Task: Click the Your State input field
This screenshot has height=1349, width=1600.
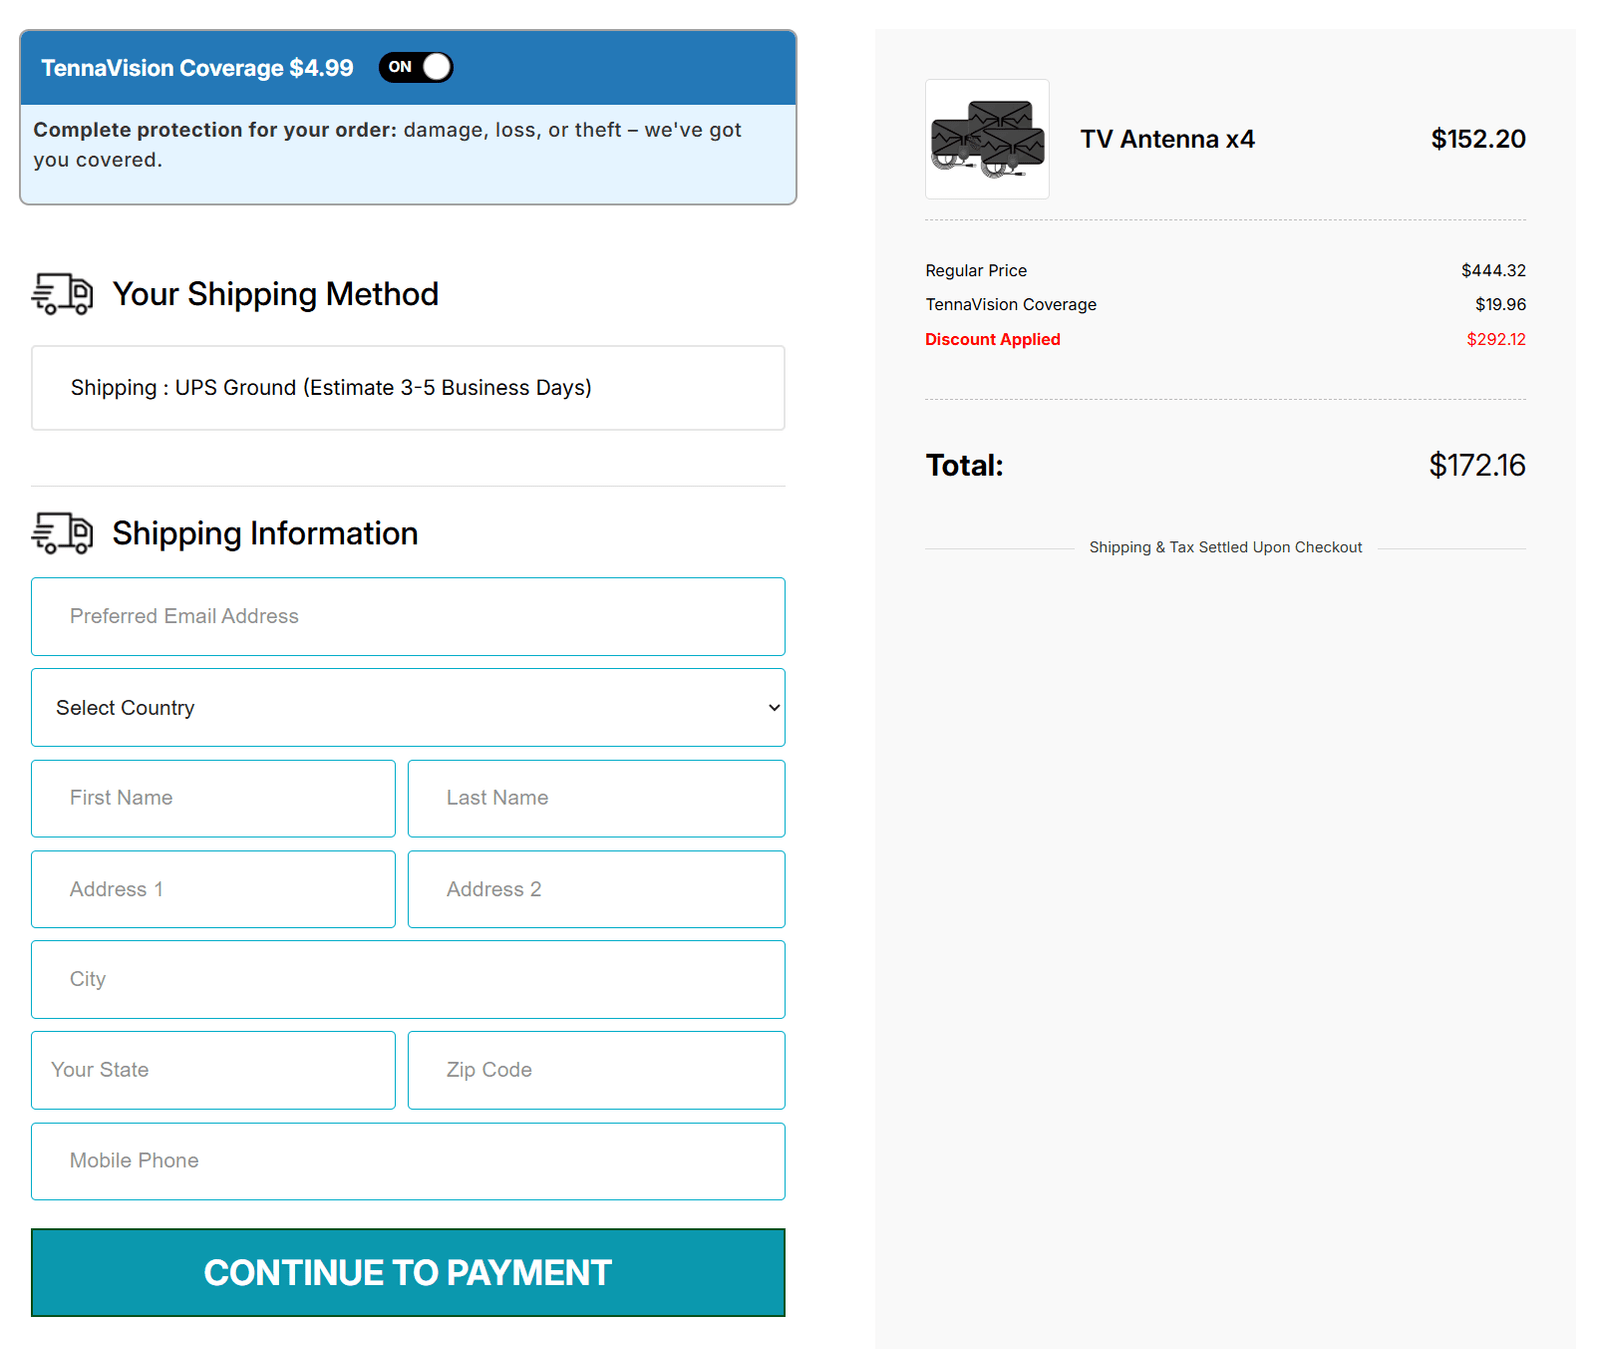Action: pos(212,1070)
